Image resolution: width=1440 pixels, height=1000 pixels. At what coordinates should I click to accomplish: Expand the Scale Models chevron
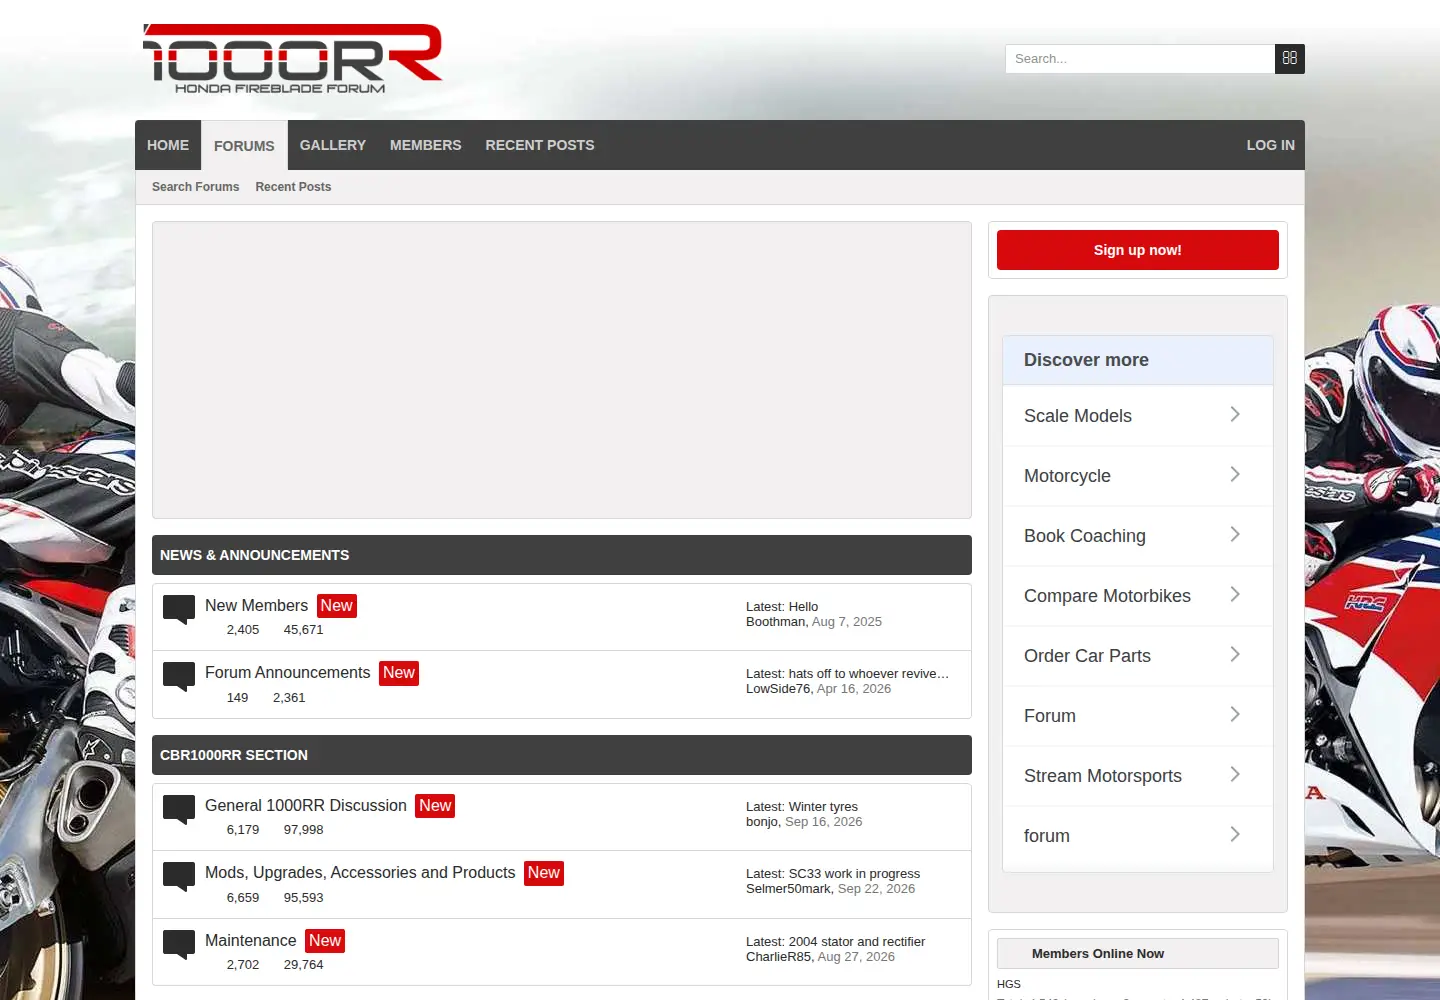1235,414
